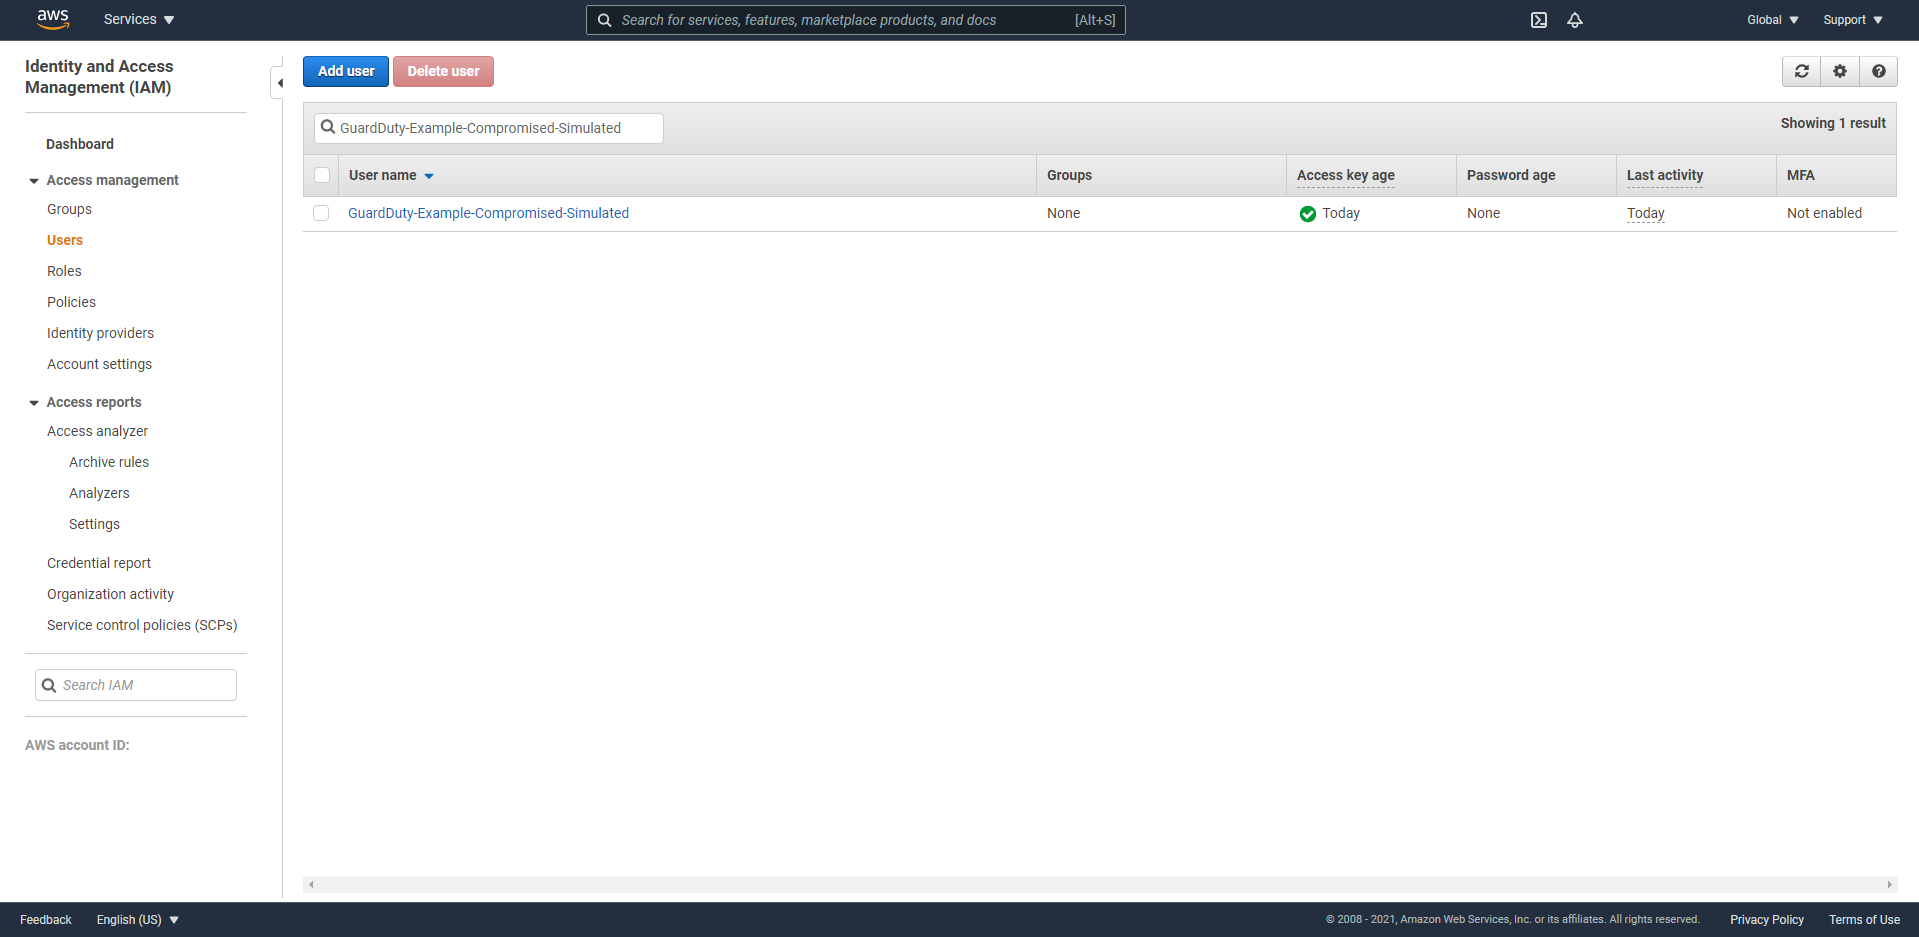Screen dimensions: 1919x937
Task: Click the MFA column header
Action: (x=1800, y=175)
